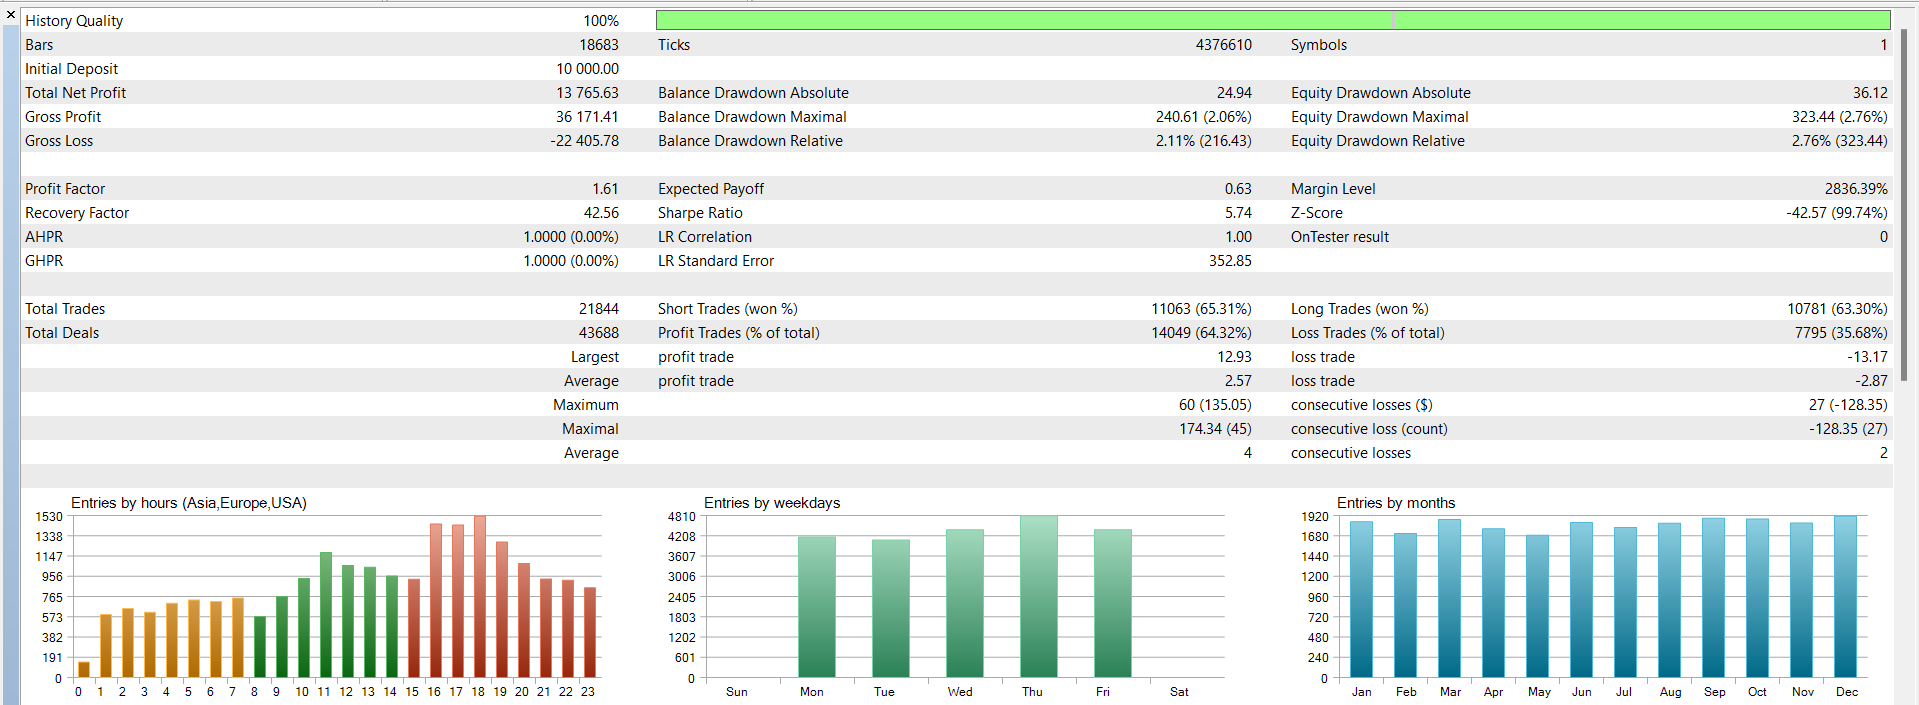This screenshot has width=1919, height=705.
Task: Click the hour 0 bar in hours chart
Action: tap(84, 670)
